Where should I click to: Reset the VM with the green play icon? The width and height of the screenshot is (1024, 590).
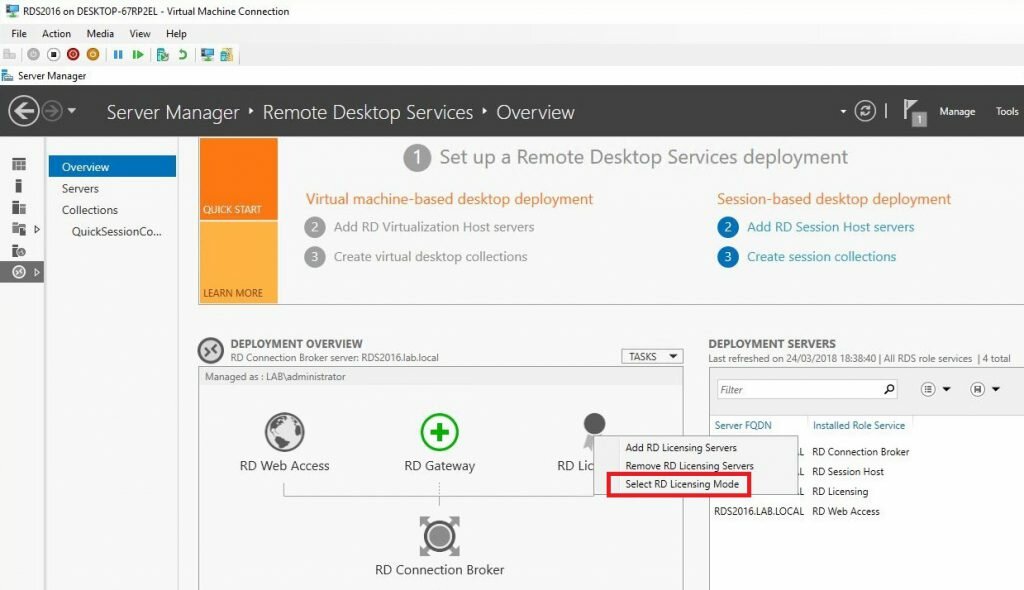pos(138,55)
